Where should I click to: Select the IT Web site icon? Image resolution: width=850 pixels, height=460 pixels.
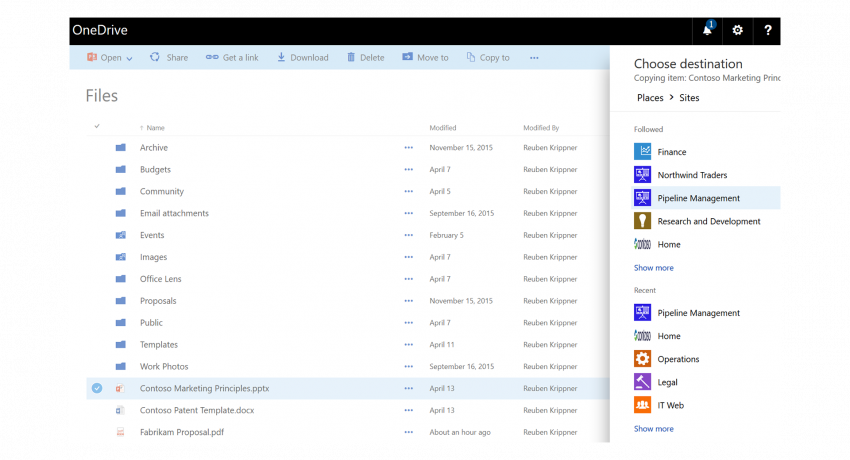(x=642, y=405)
